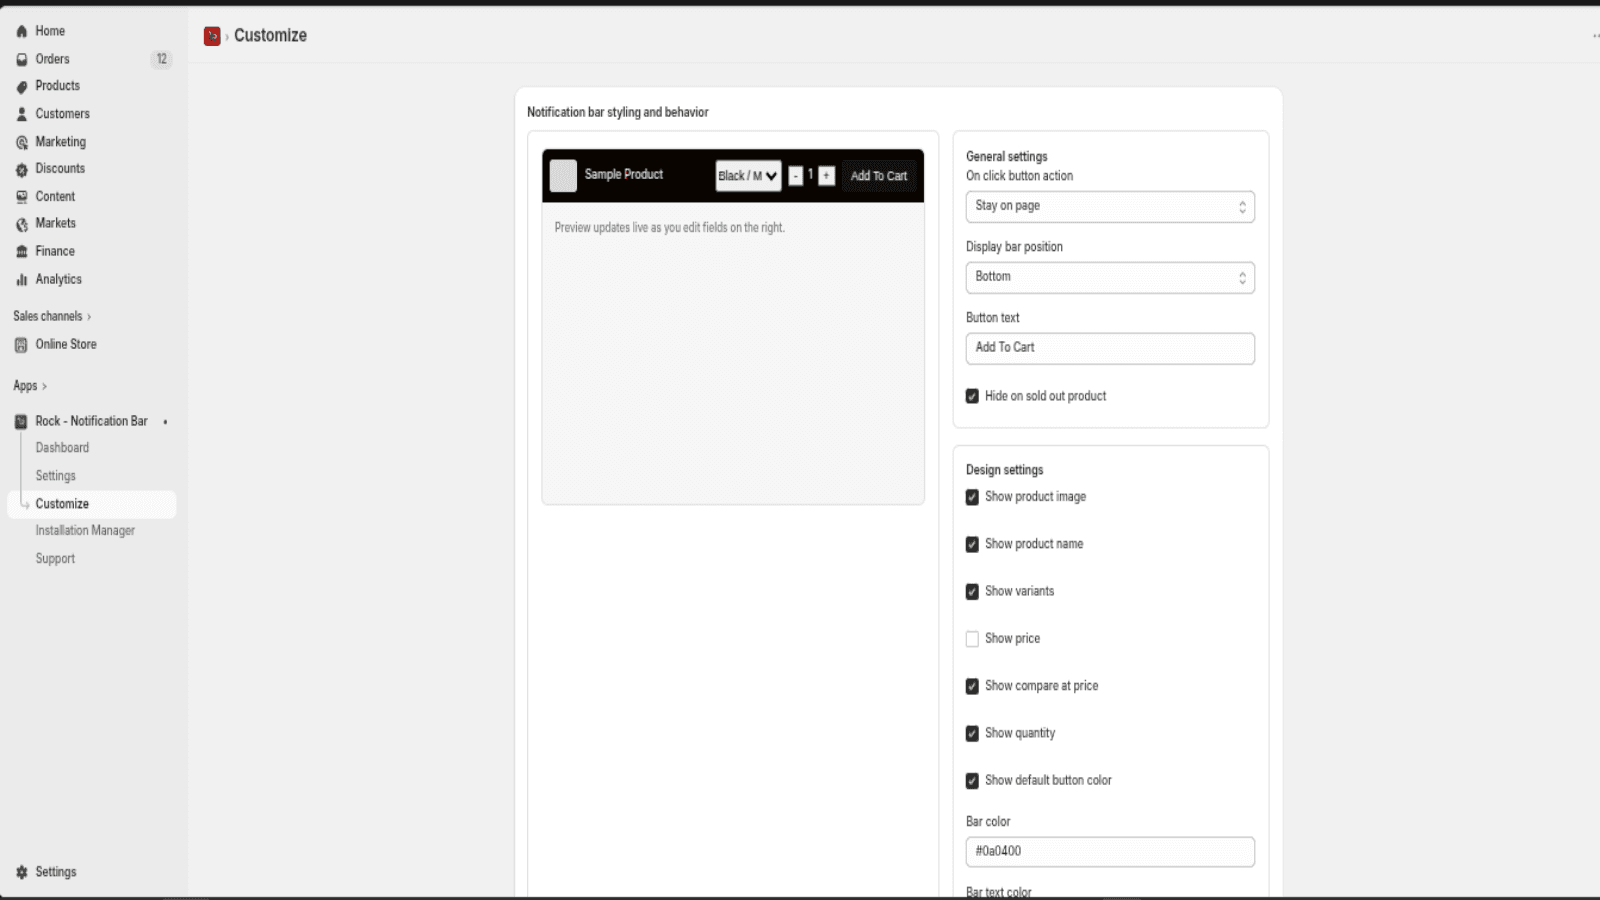
Task: Open Home in the sidebar
Action: [x=50, y=32]
